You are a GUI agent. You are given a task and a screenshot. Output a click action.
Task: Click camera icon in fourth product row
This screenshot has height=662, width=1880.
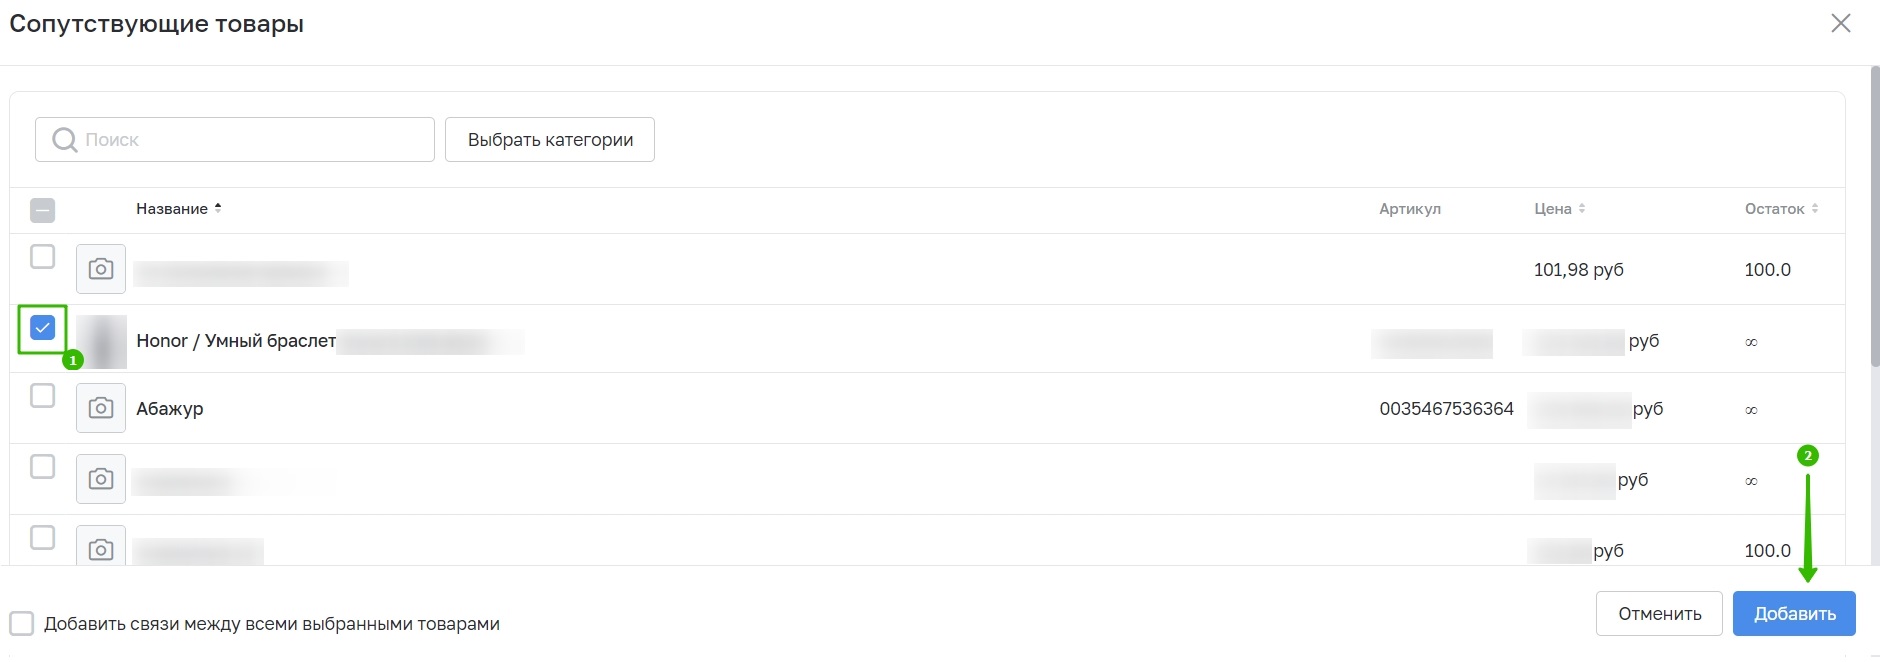coord(101,479)
